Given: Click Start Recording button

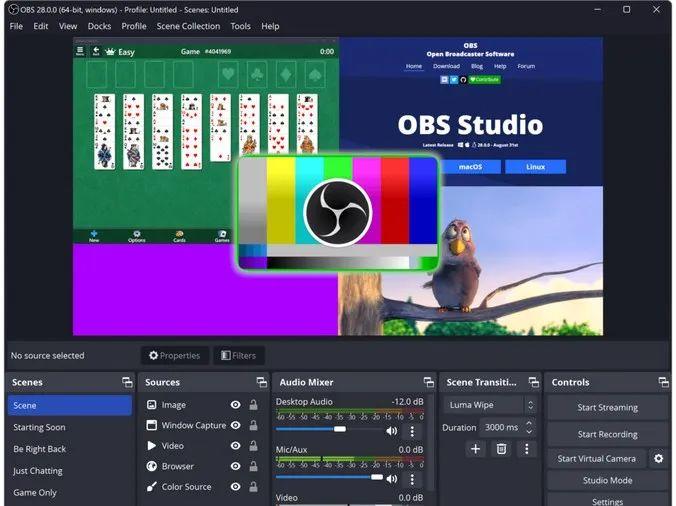Looking at the screenshot, I should tap(607, 434).
